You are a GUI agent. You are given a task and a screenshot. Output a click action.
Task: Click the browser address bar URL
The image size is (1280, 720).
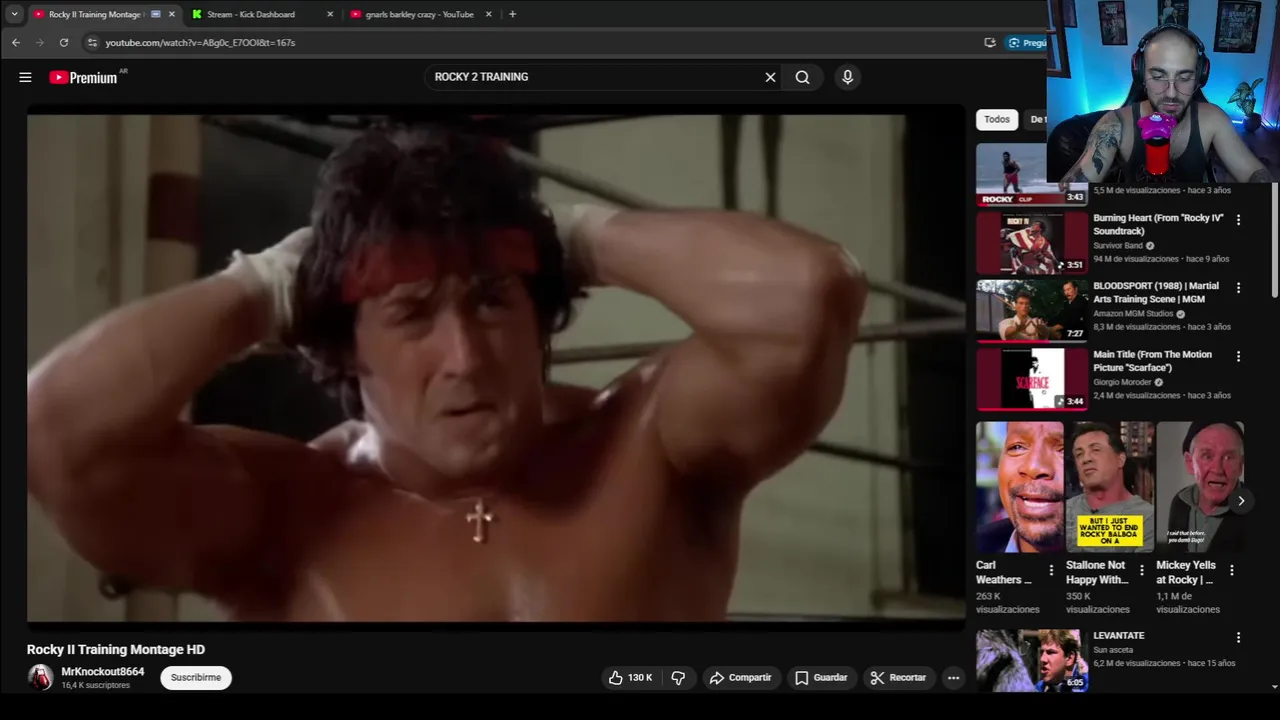[x=200, y=43]
